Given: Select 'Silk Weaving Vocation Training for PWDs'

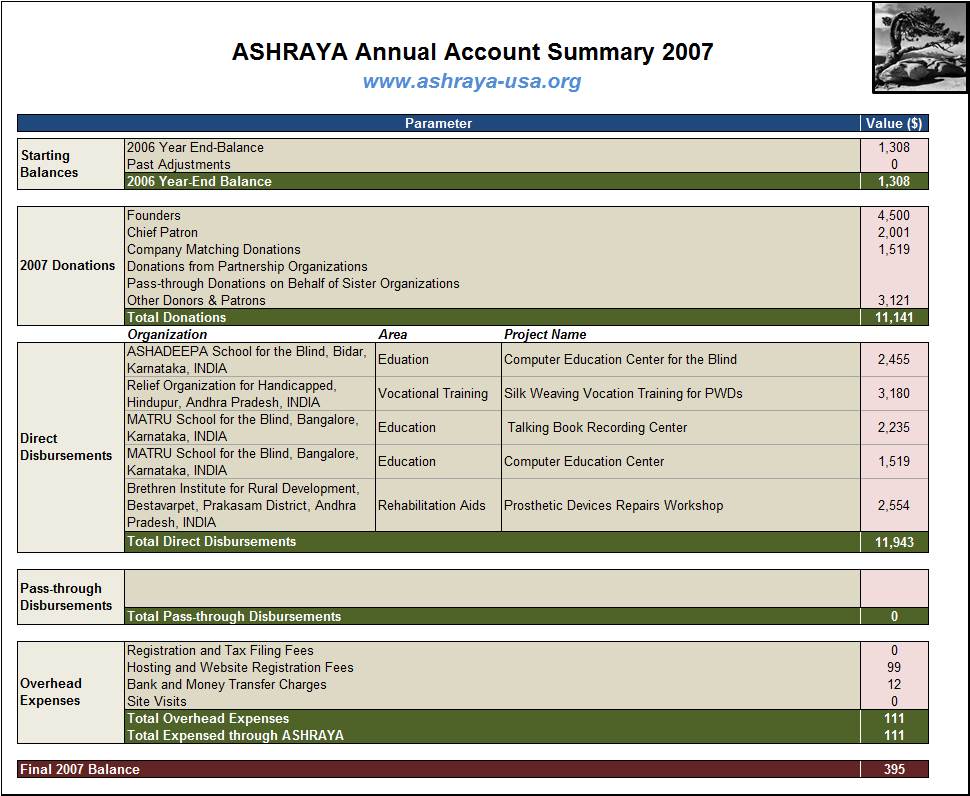Looking at the screenshot, I should 623,393.
